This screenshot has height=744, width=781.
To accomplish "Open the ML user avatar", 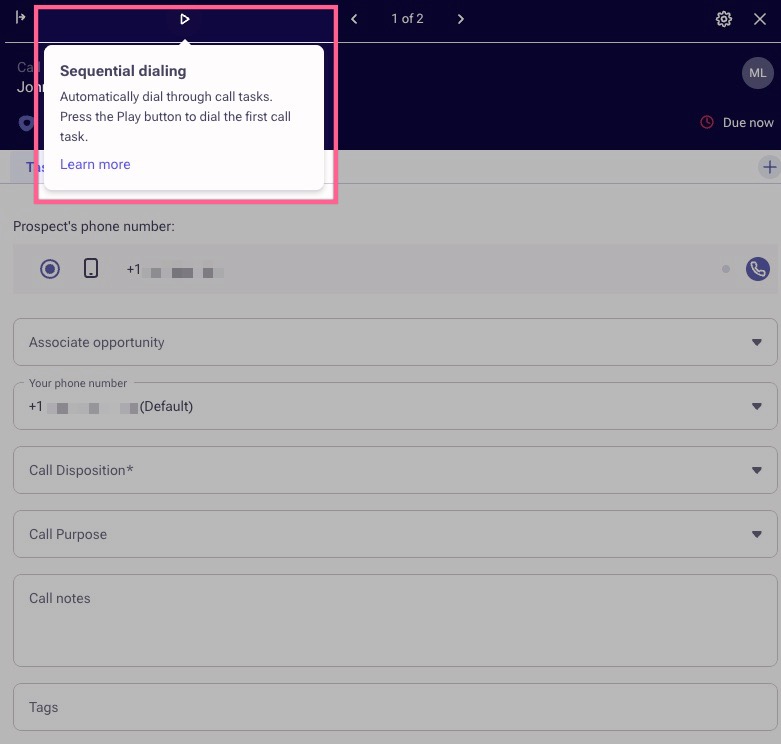I will (758, 73).
